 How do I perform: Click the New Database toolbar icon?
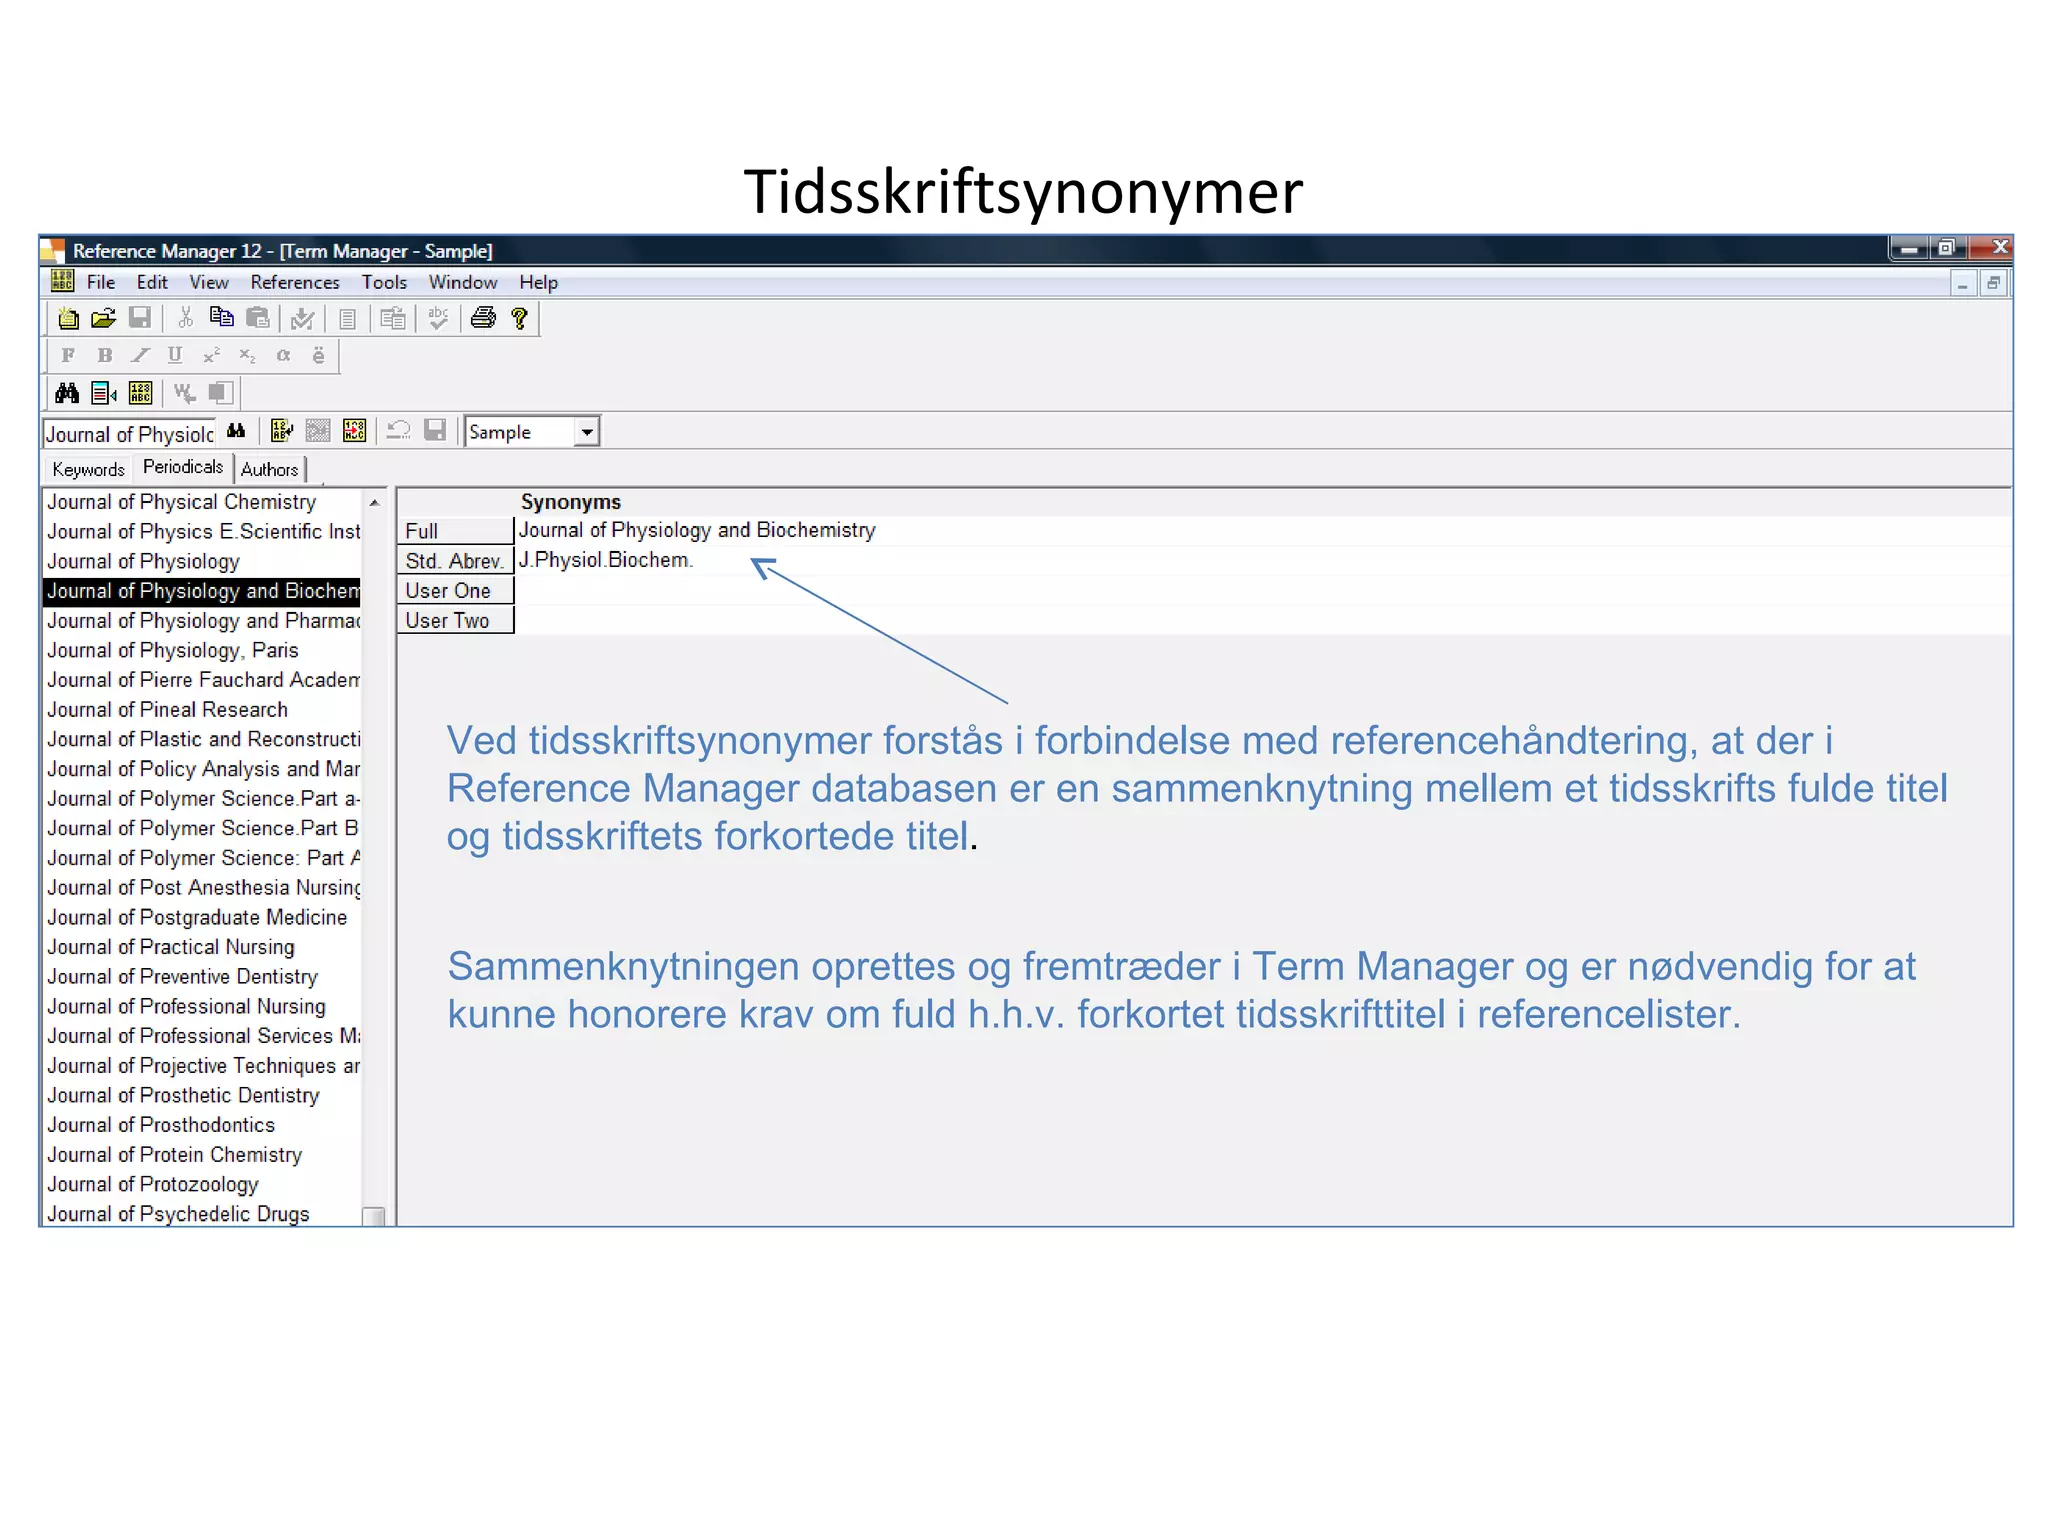click(x=68, y=319)
